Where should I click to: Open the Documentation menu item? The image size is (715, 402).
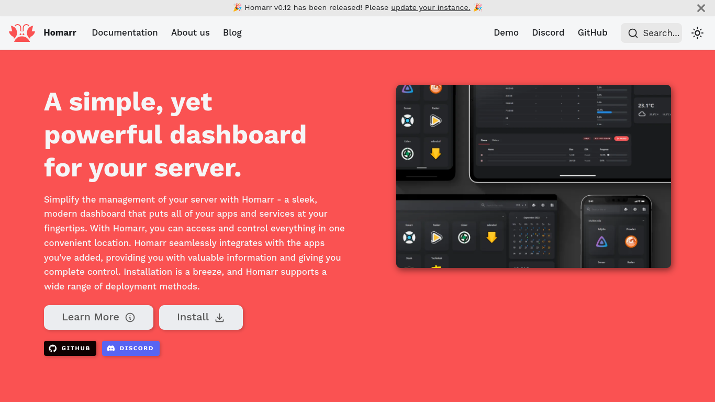point(124,33)
